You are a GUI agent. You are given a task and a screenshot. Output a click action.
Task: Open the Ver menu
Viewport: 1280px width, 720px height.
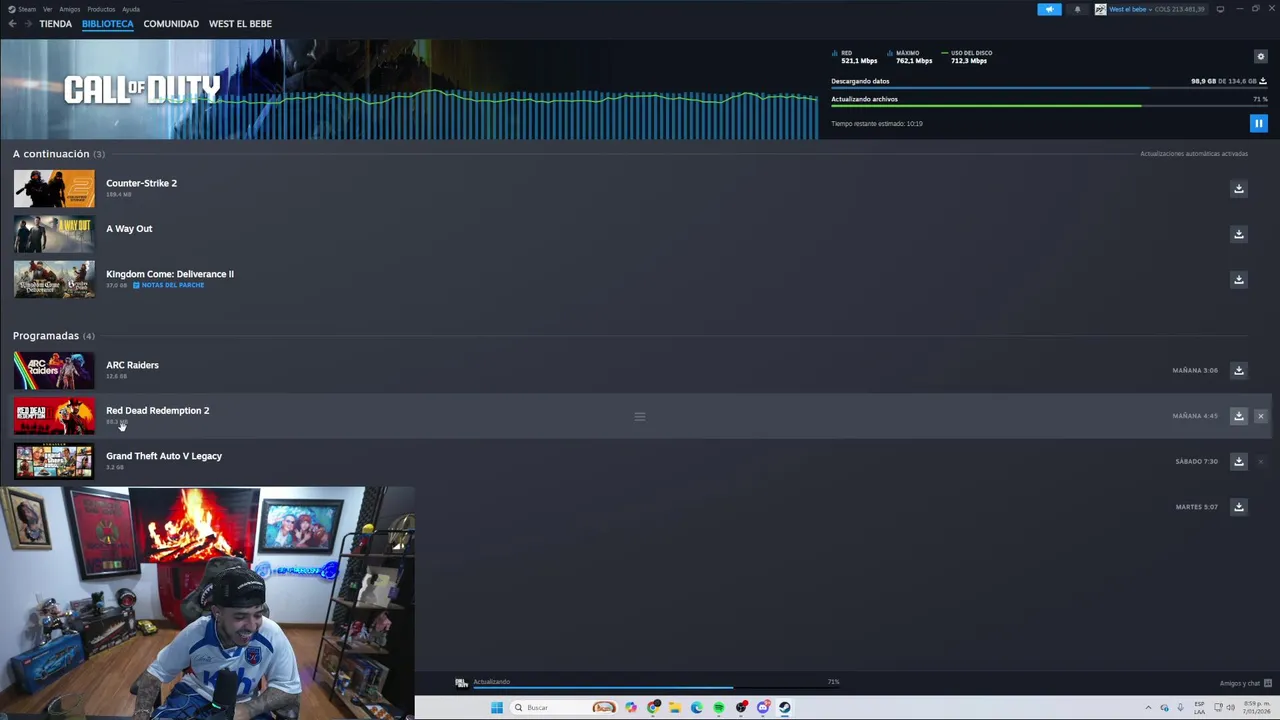point(47,9)
